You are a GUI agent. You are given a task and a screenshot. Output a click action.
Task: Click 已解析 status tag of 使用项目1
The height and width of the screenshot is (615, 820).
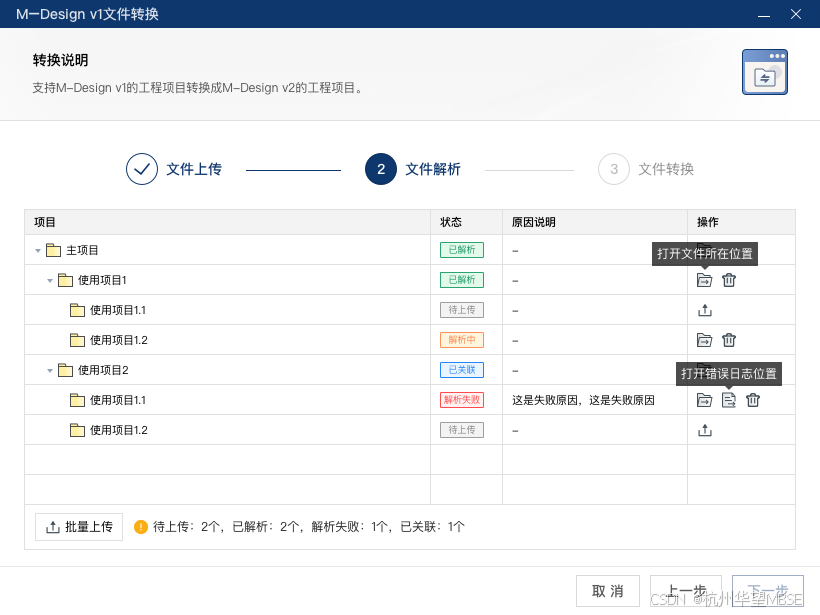click(x=462, y=280)
